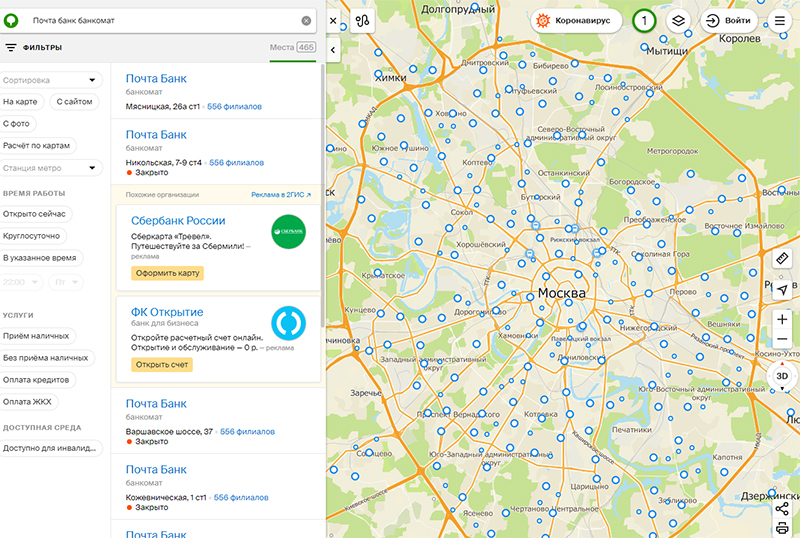800x538 pixels.
Task: Open the route planner icon
Action: tap(362, 20)
